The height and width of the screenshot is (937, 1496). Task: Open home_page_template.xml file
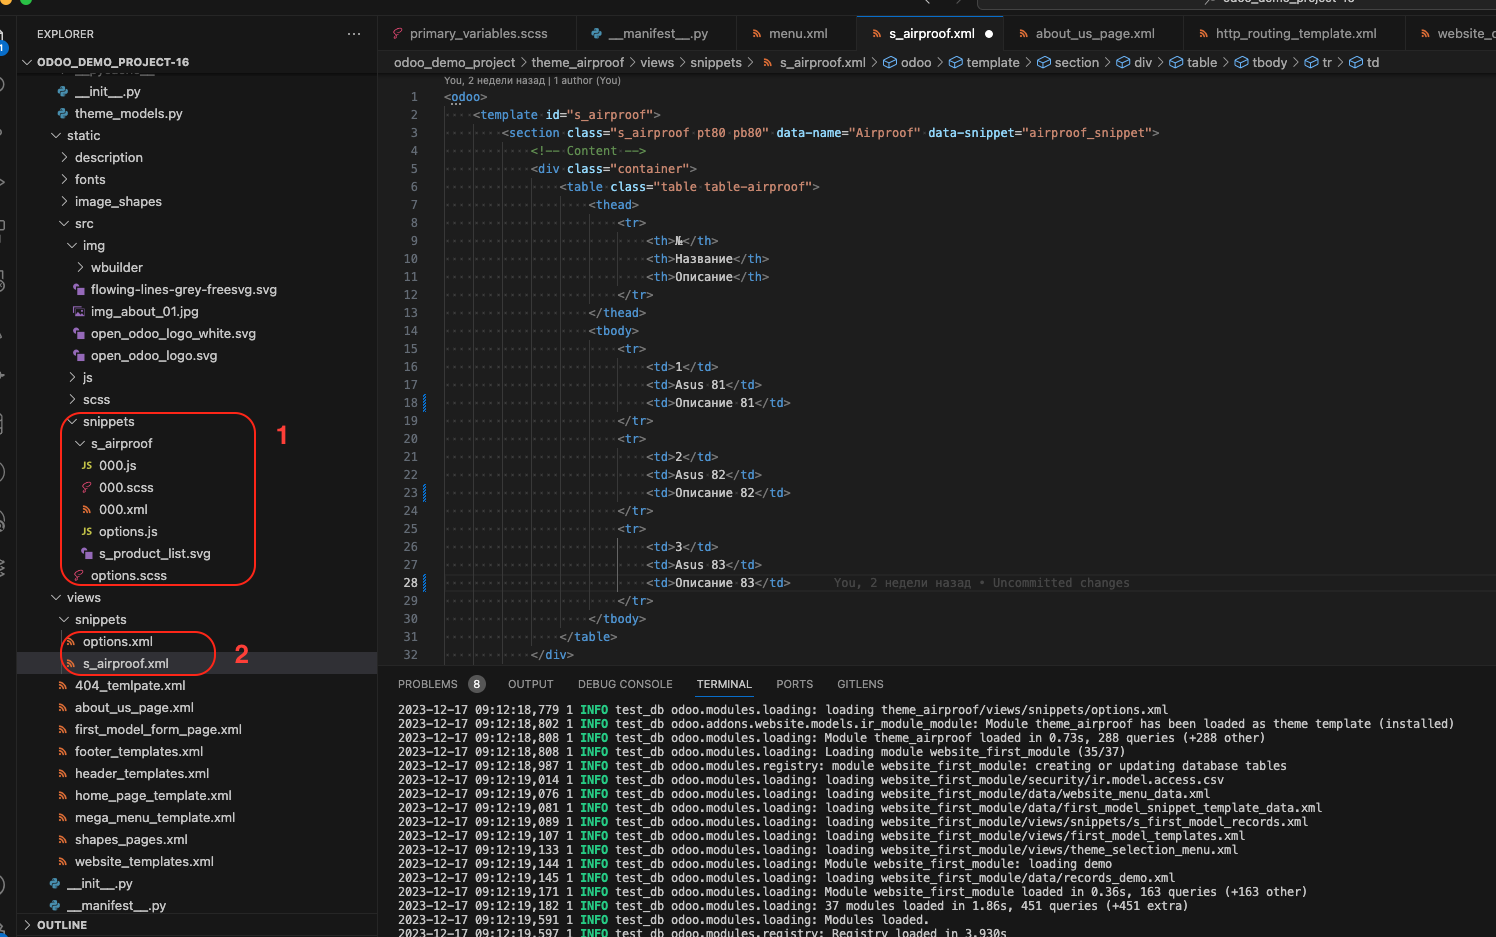(x=153, y=796)
